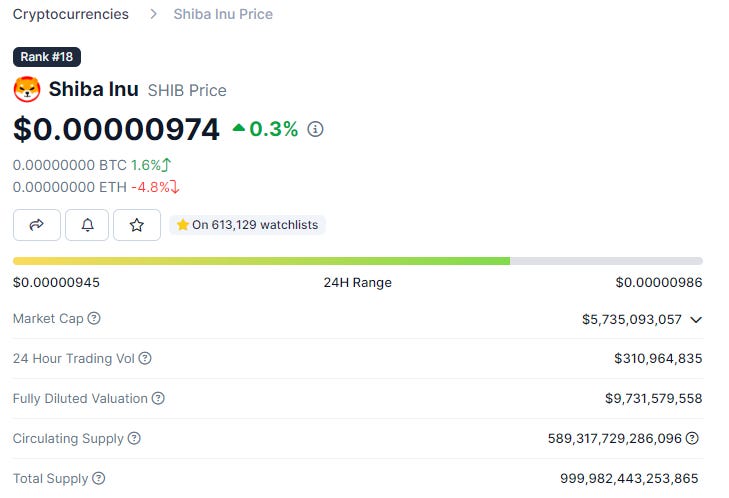729x498 pixels.
Task: Click the -4.8% ETH change percentage
Action: click(150, 187)
